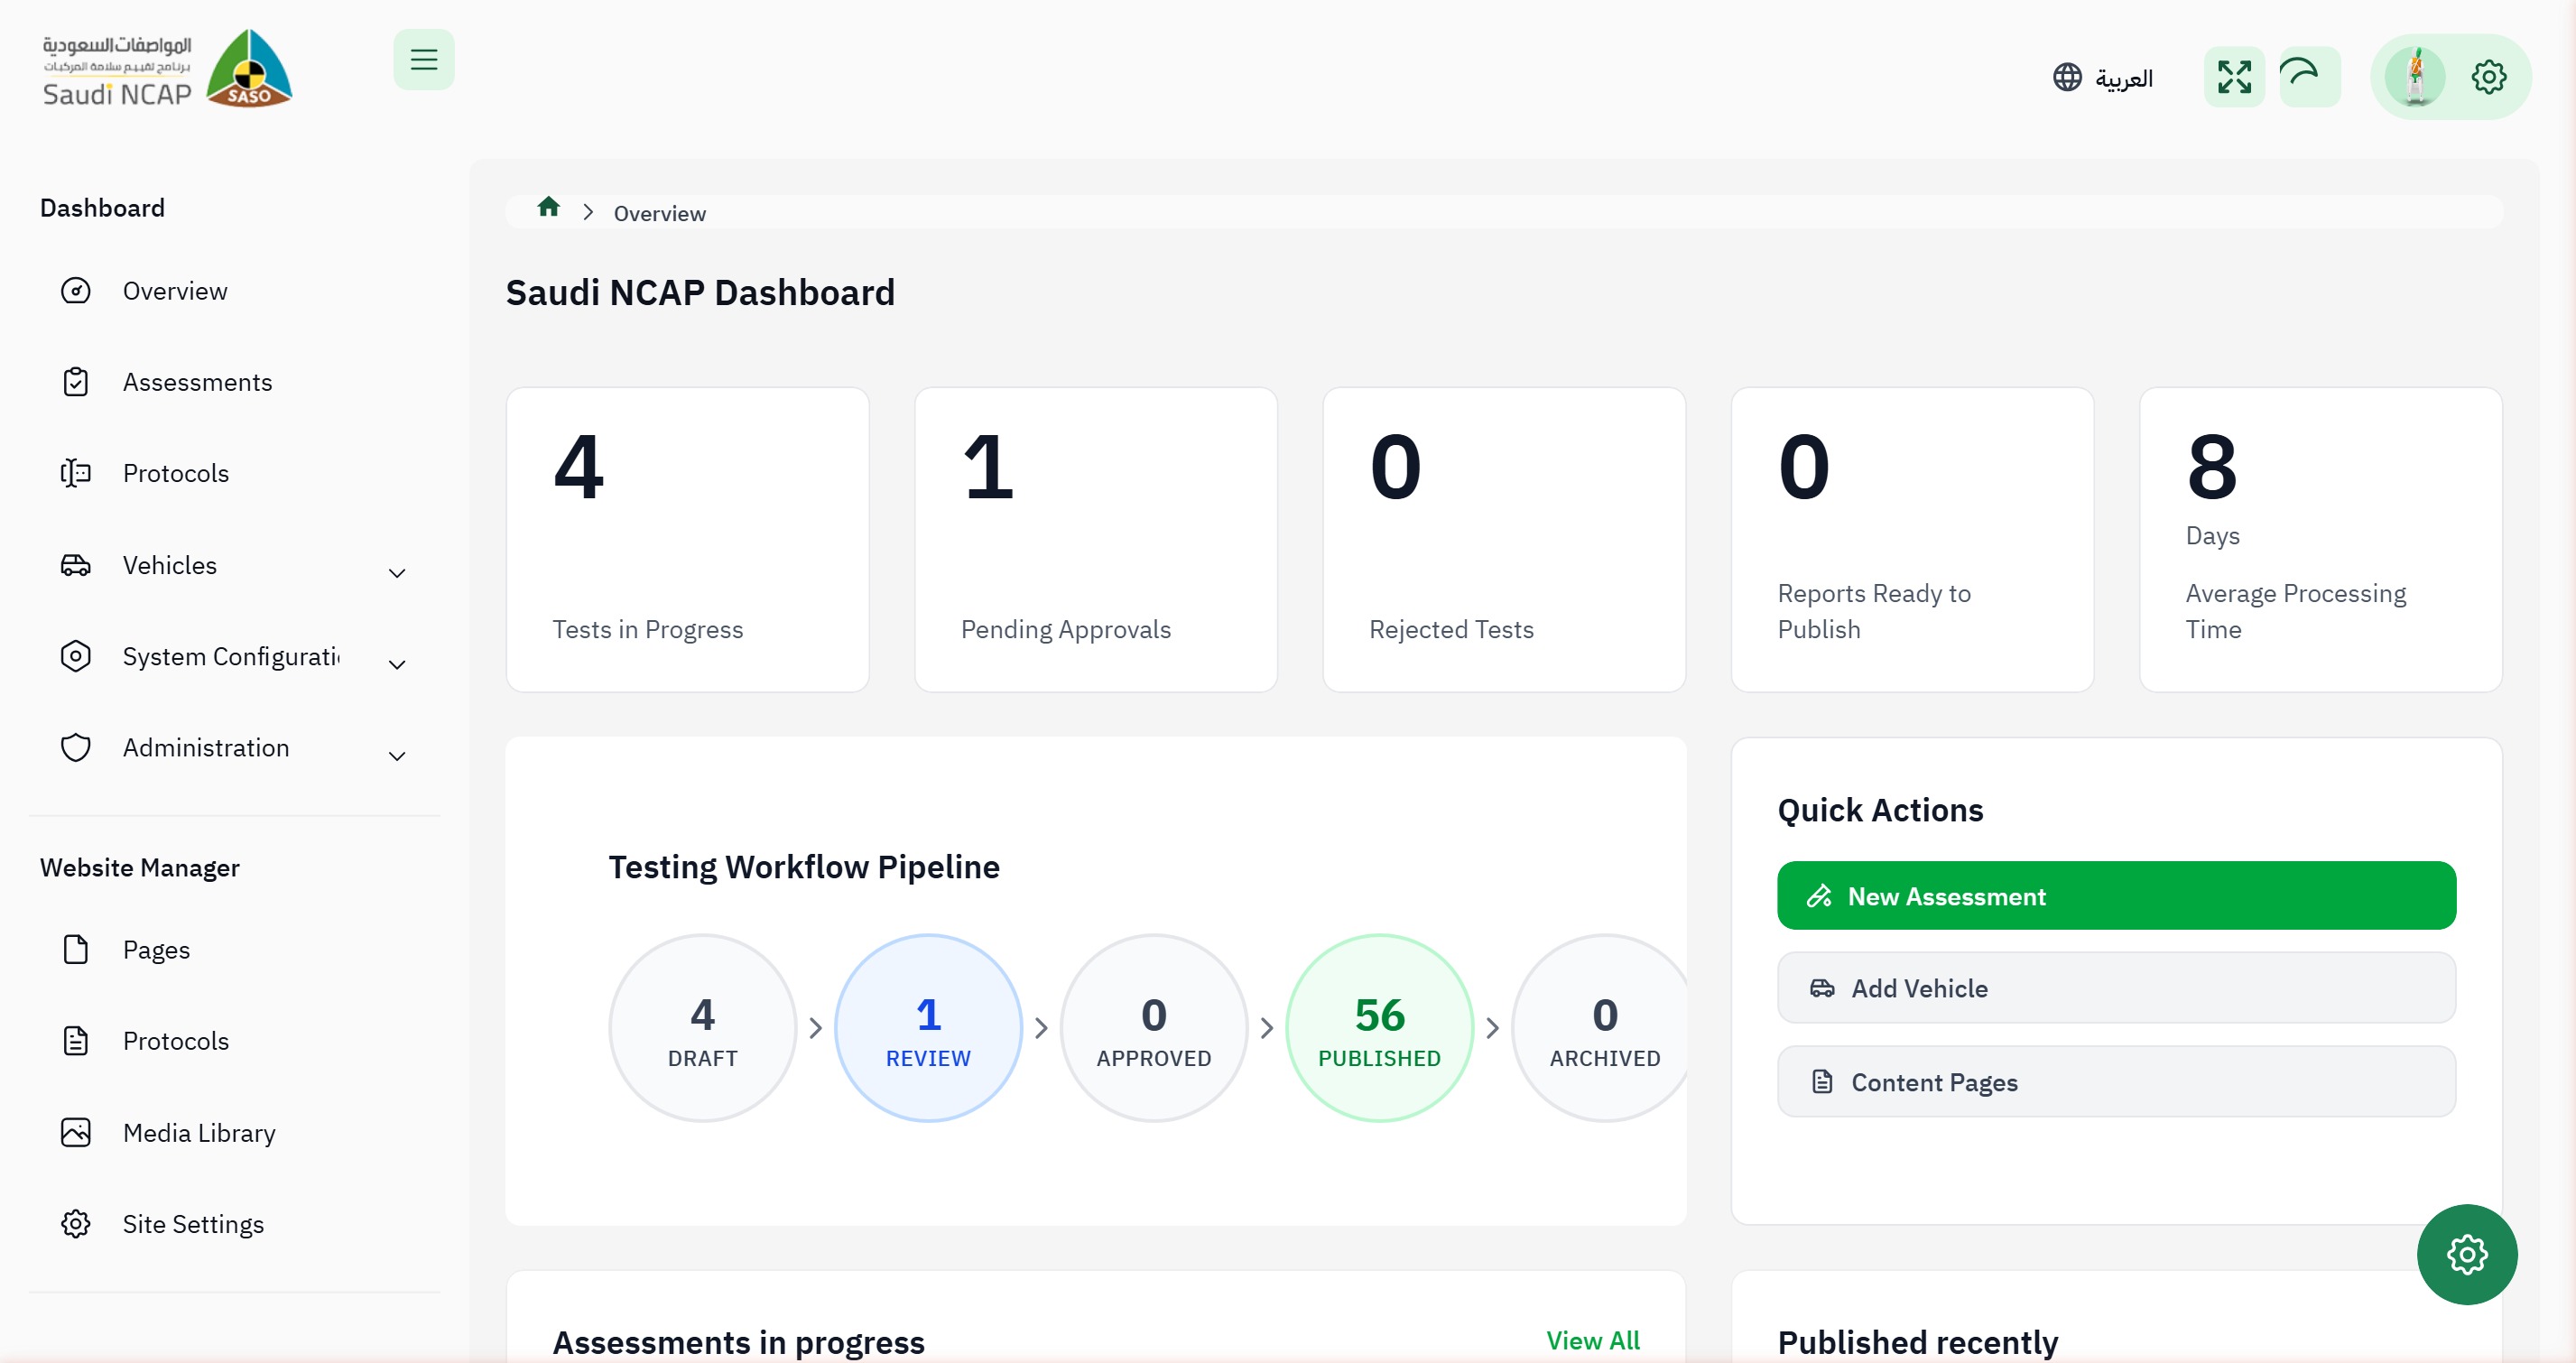Open Website Manager Protocols item
Image resolution: width=2576 pixels, height=1363 pixels.
234,1041
